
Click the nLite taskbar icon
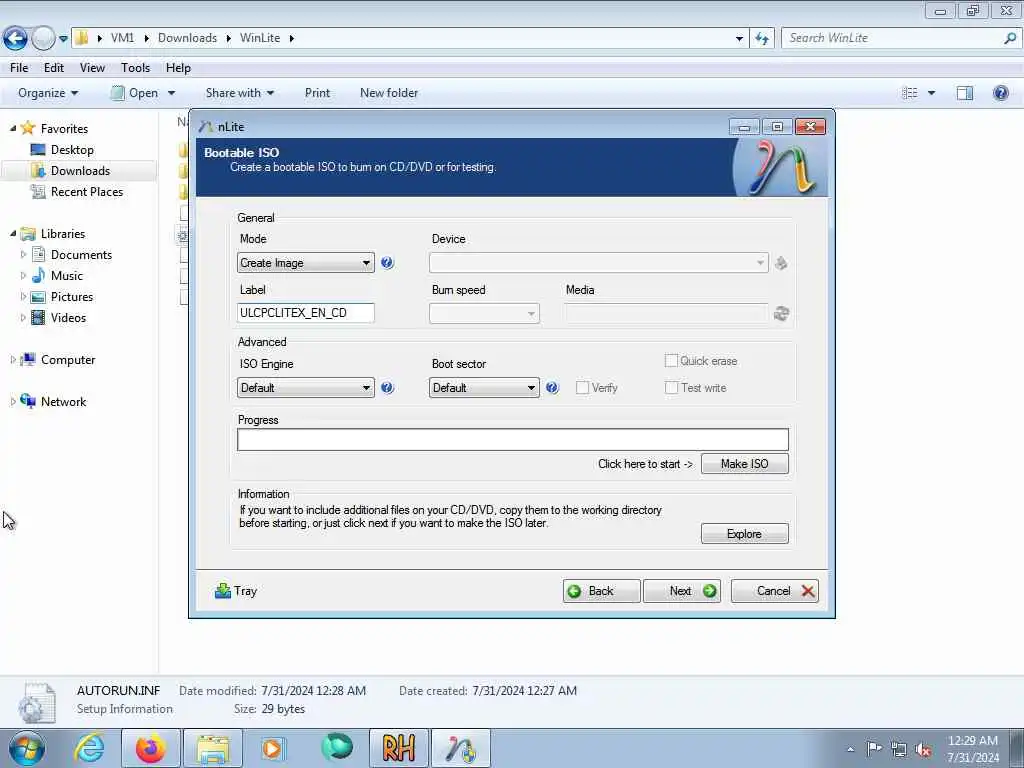pyautogui.click(x=461, y=748)
